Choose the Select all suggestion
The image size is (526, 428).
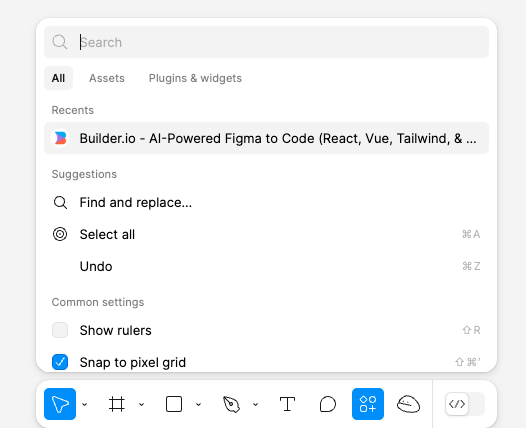tap(266, 234)
